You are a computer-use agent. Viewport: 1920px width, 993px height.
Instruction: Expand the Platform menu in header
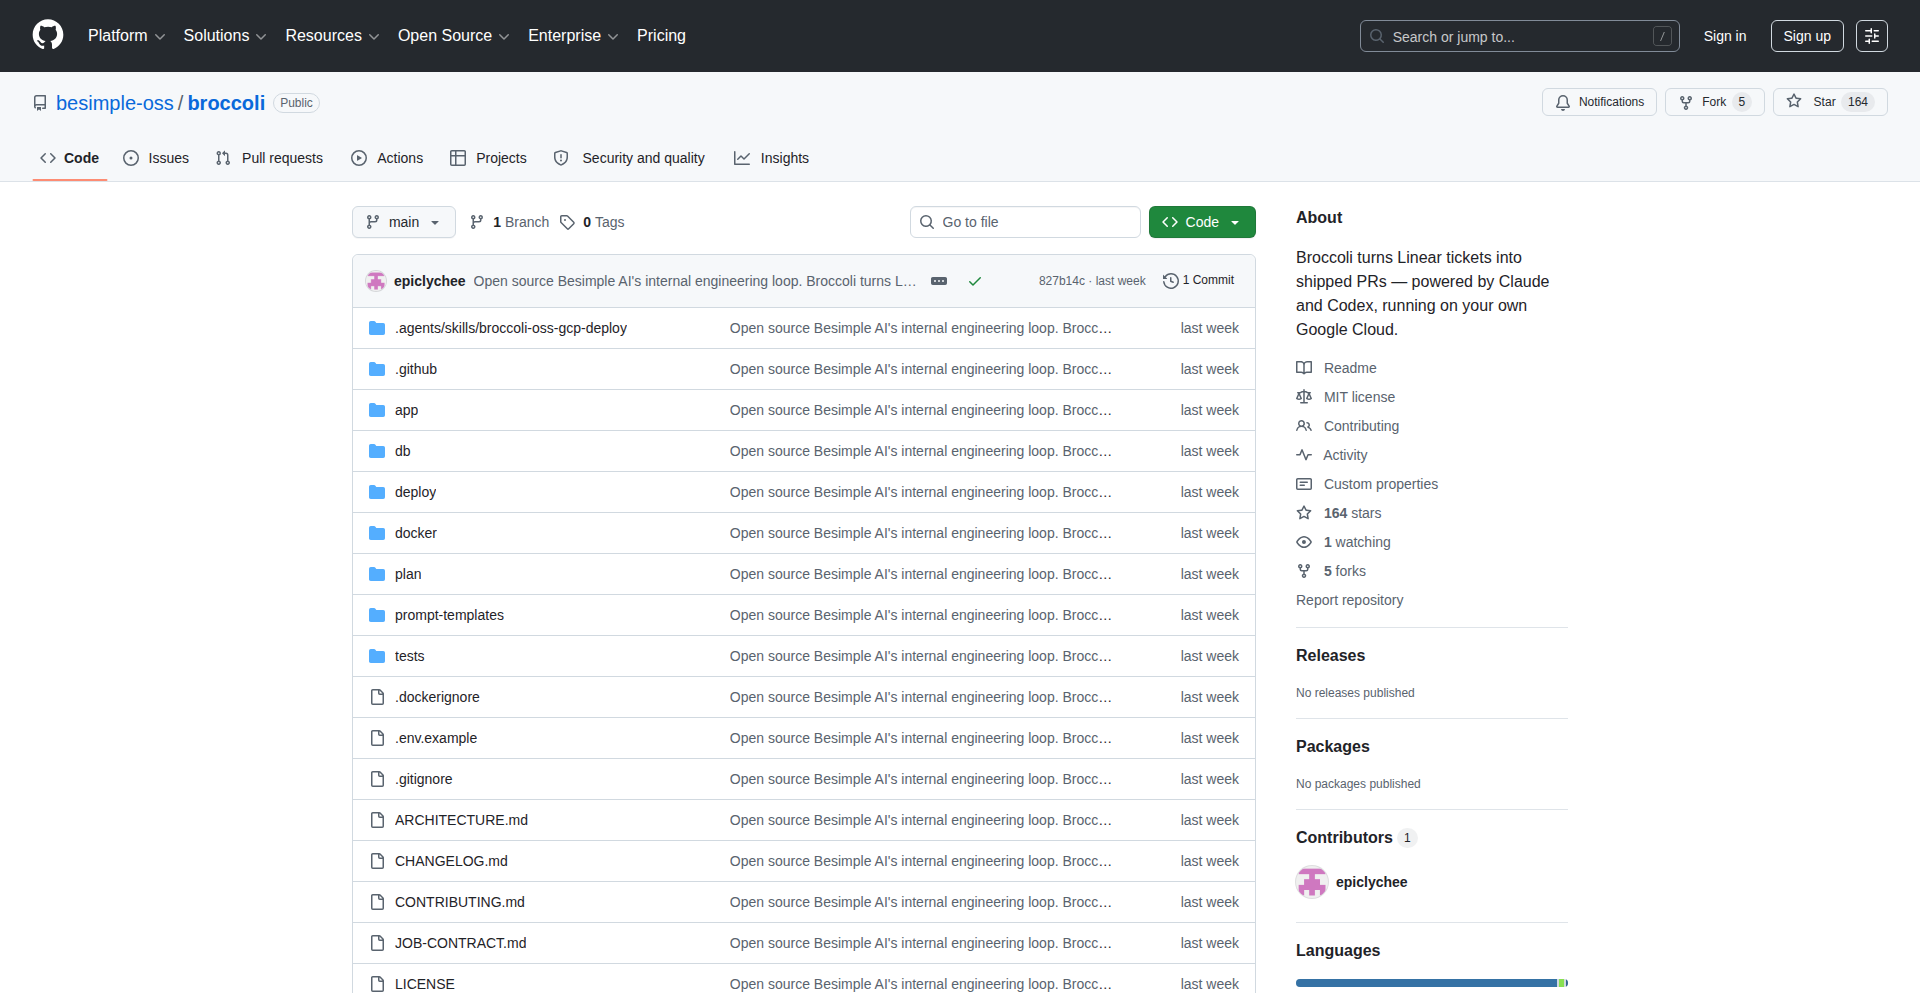click(126, 36)
